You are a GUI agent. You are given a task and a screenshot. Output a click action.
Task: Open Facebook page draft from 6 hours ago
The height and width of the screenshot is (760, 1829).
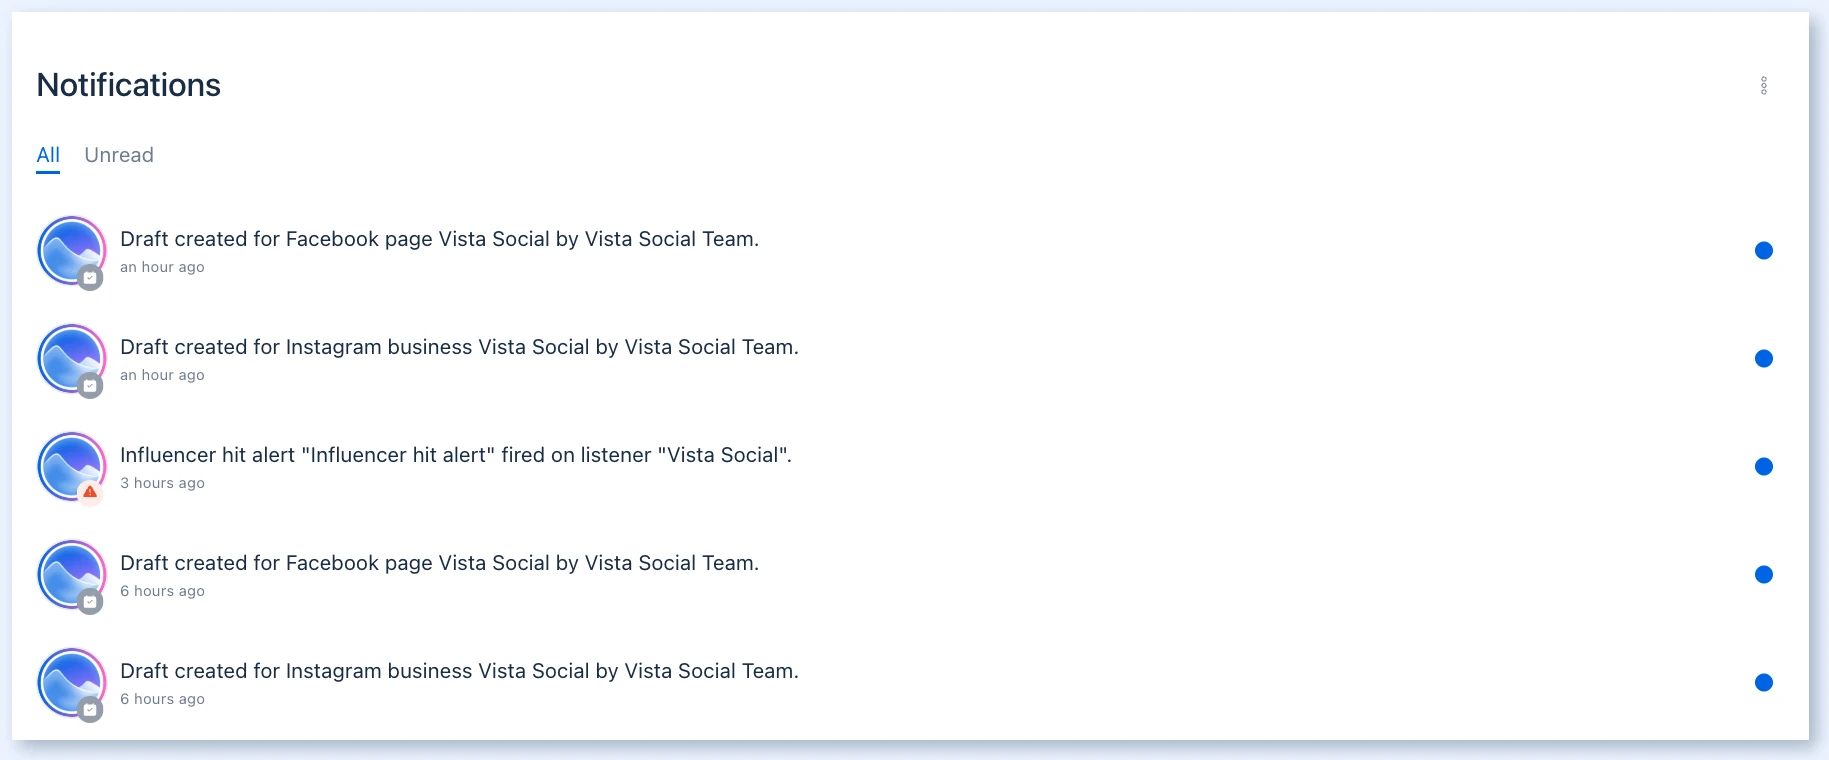click(439, 563)
